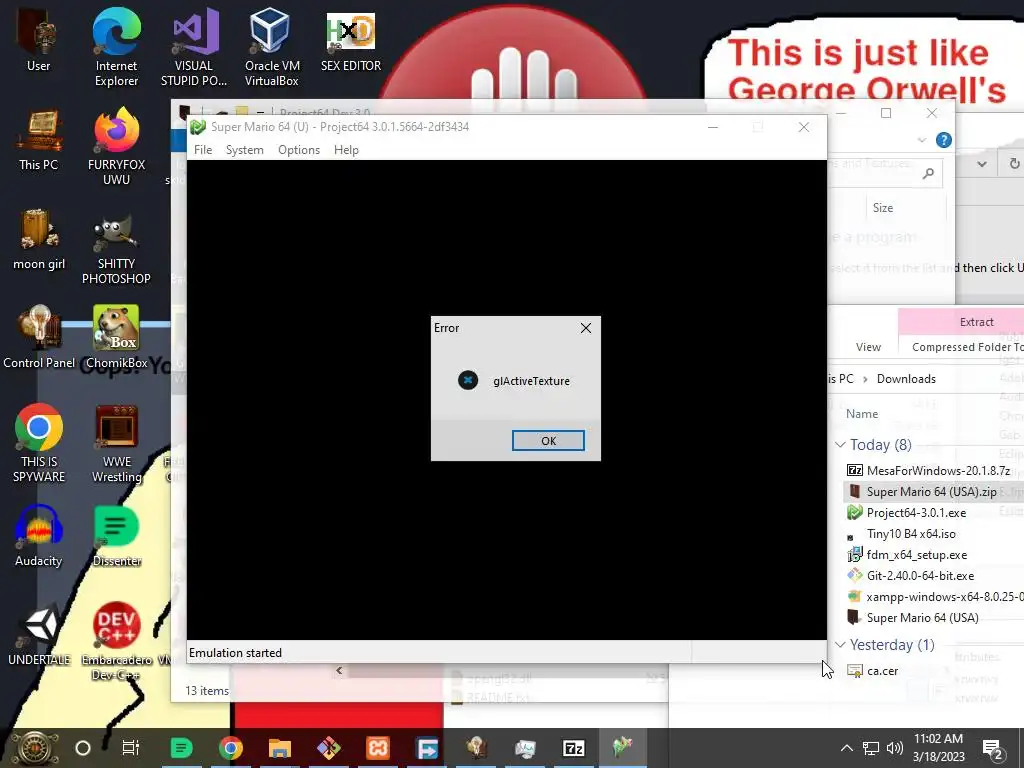Viewport: 1024px width, 768px height.
Task: Open Cortana search circle on taskbar
Action: (x=83, y=748)
